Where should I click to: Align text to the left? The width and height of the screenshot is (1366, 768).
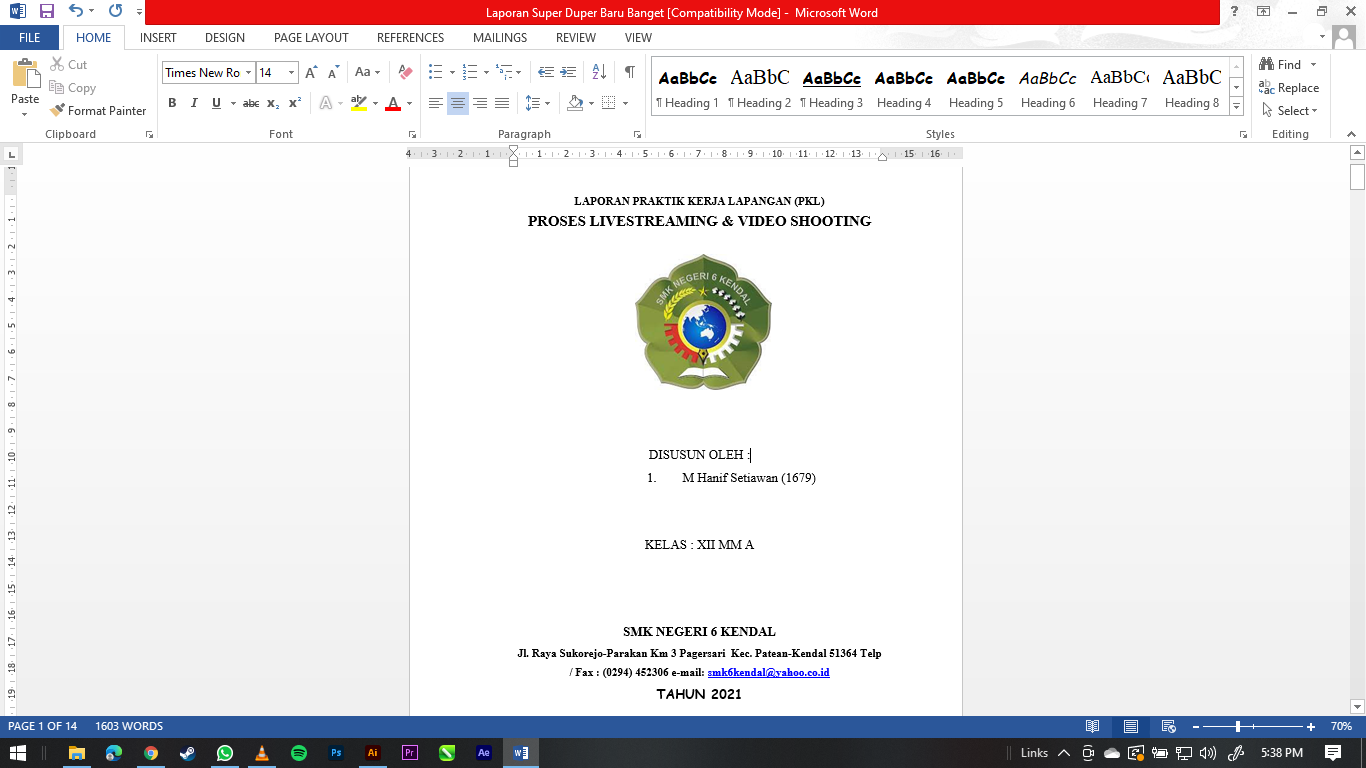point(436,103)
